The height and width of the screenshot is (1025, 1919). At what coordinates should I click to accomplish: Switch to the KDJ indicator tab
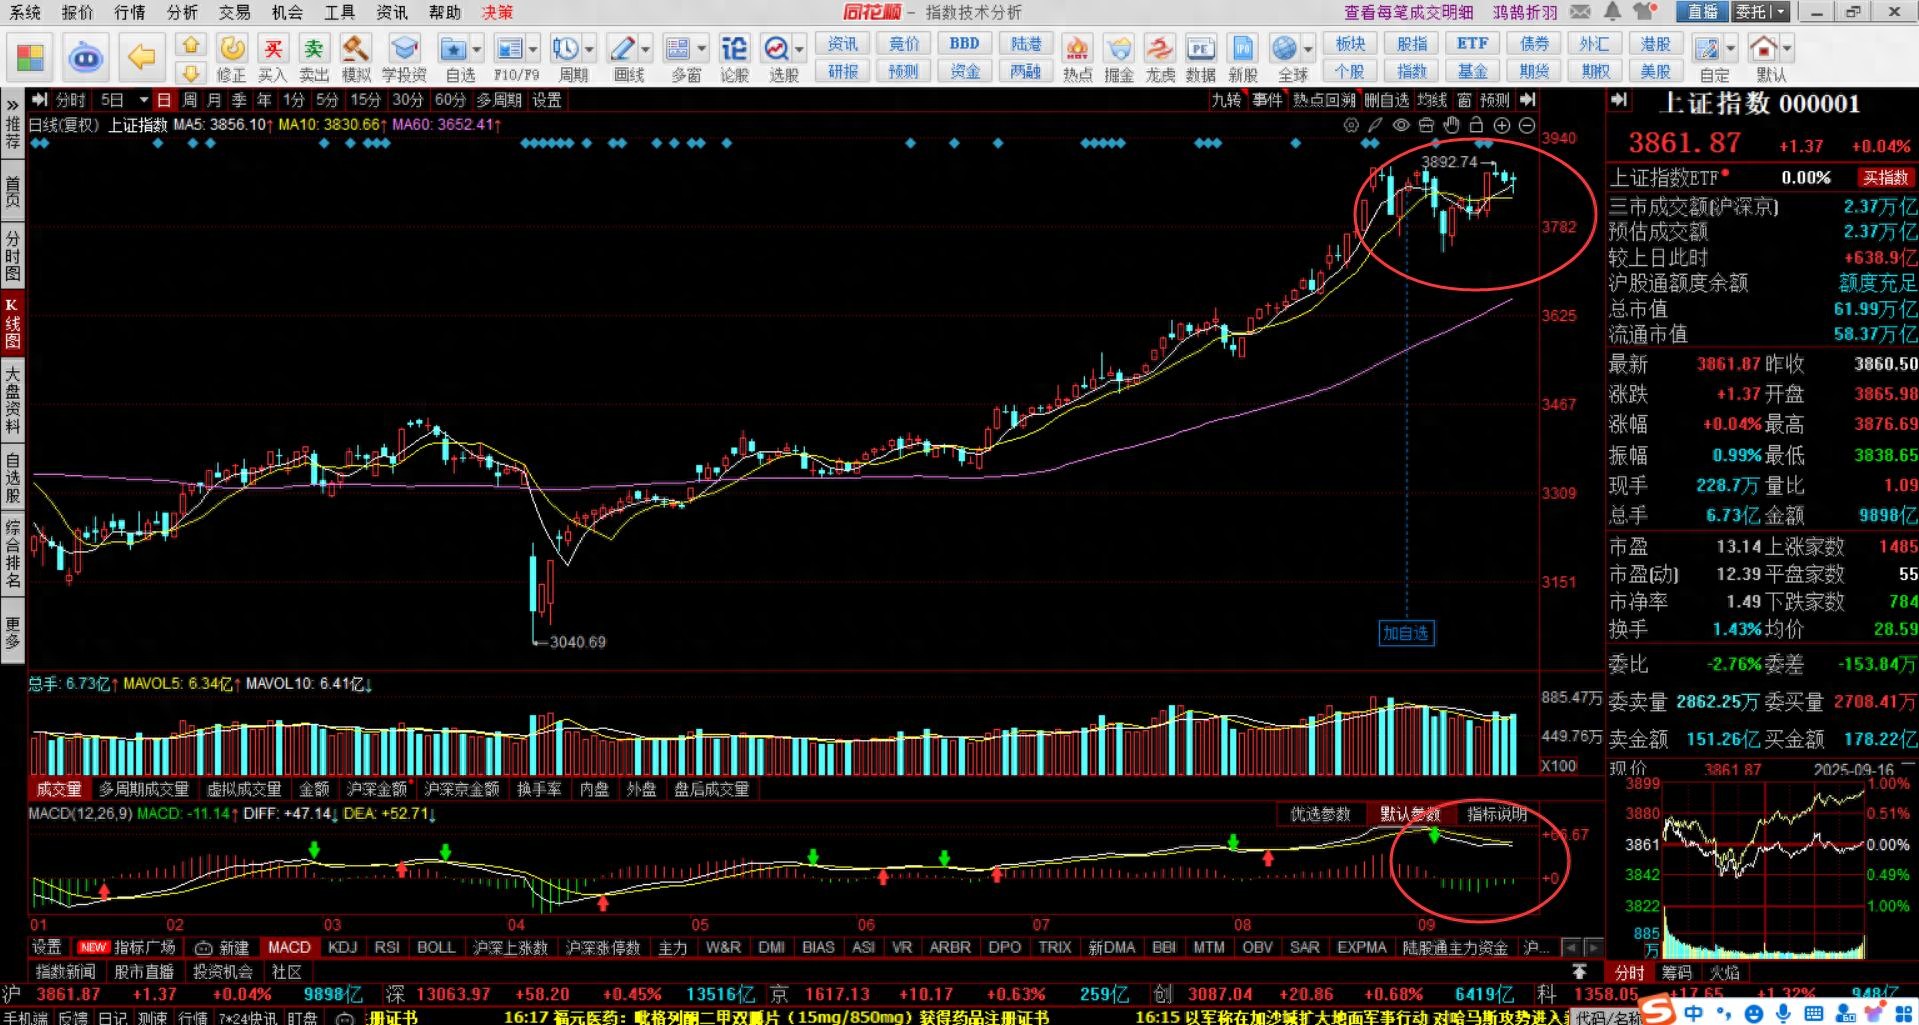342,947
